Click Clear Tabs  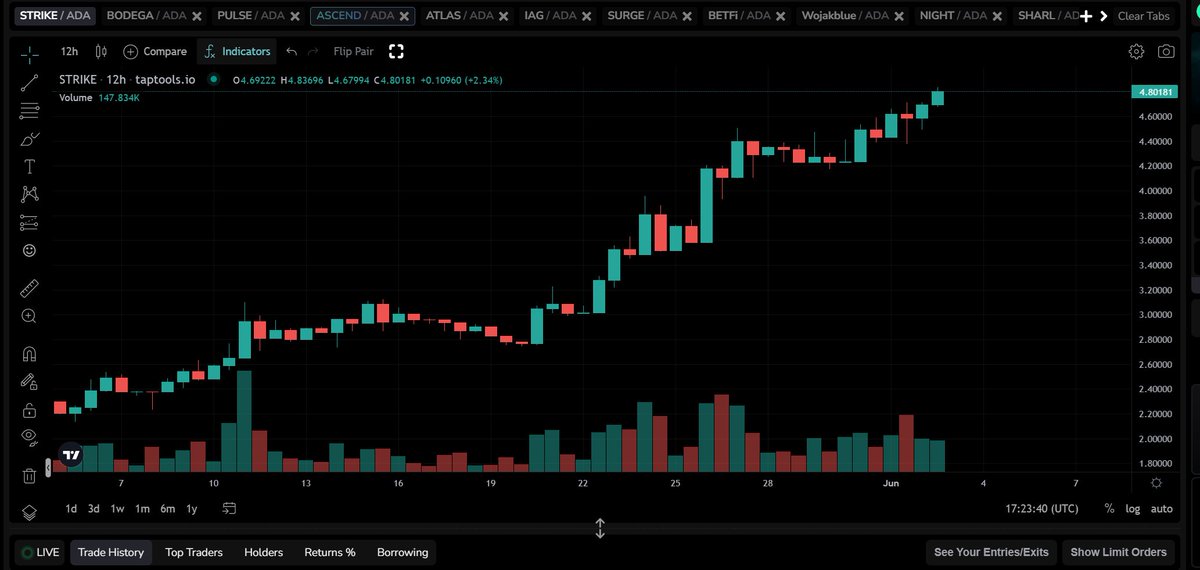tap(1143, 16)
